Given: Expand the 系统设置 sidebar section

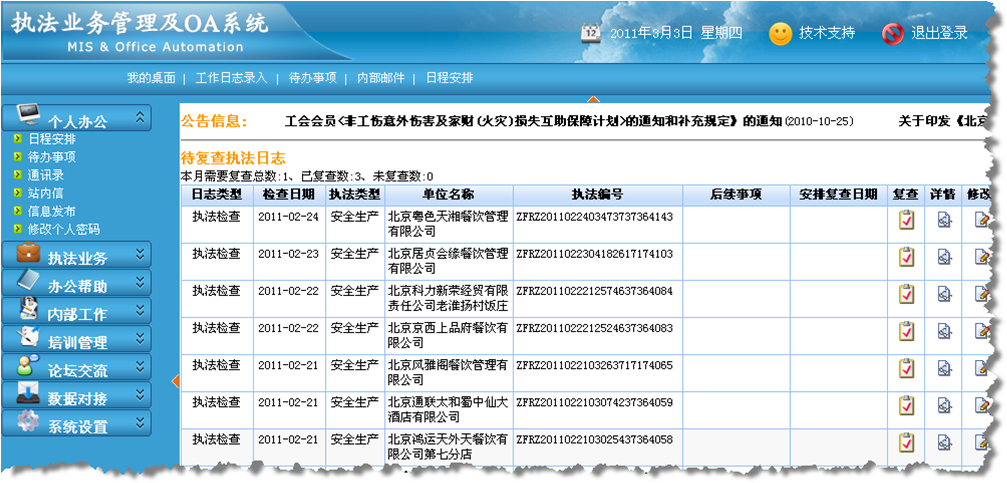Looking at the screenshot, I should [140, 425].
